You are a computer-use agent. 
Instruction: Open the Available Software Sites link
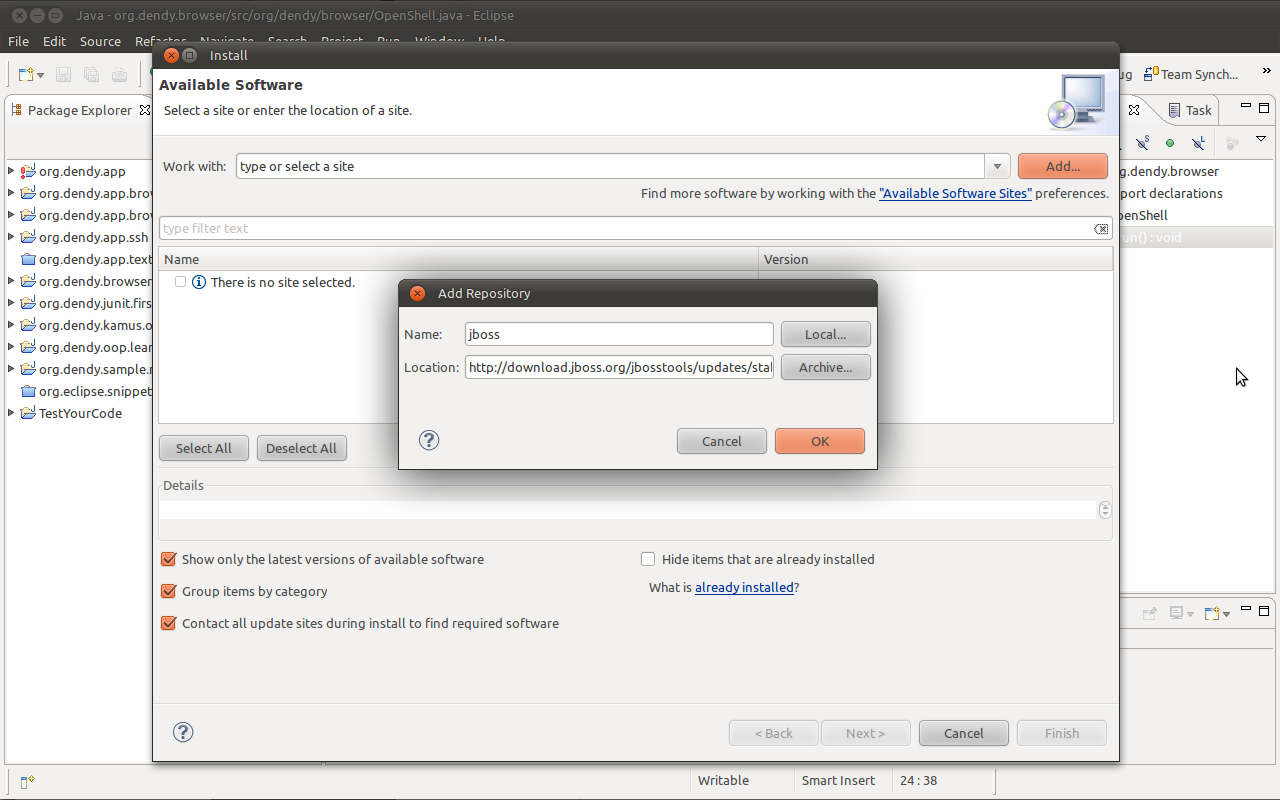pos(955,193)
